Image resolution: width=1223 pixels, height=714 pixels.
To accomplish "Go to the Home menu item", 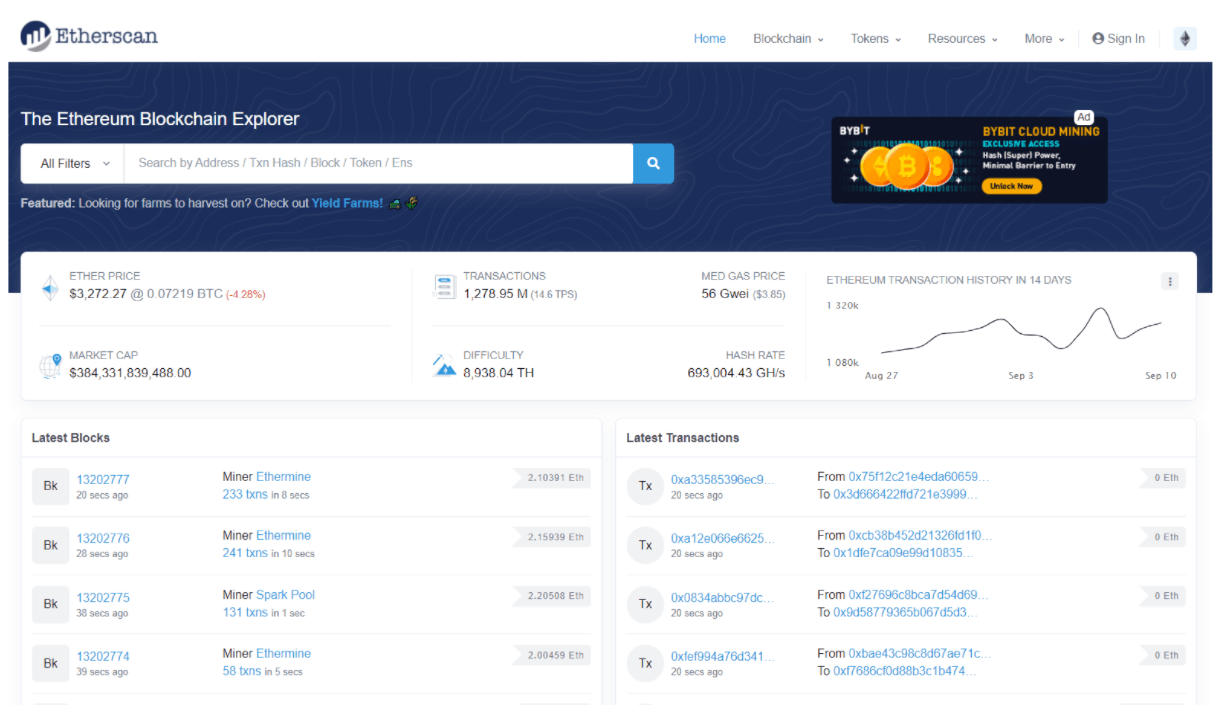I will (x=709, y=39).
